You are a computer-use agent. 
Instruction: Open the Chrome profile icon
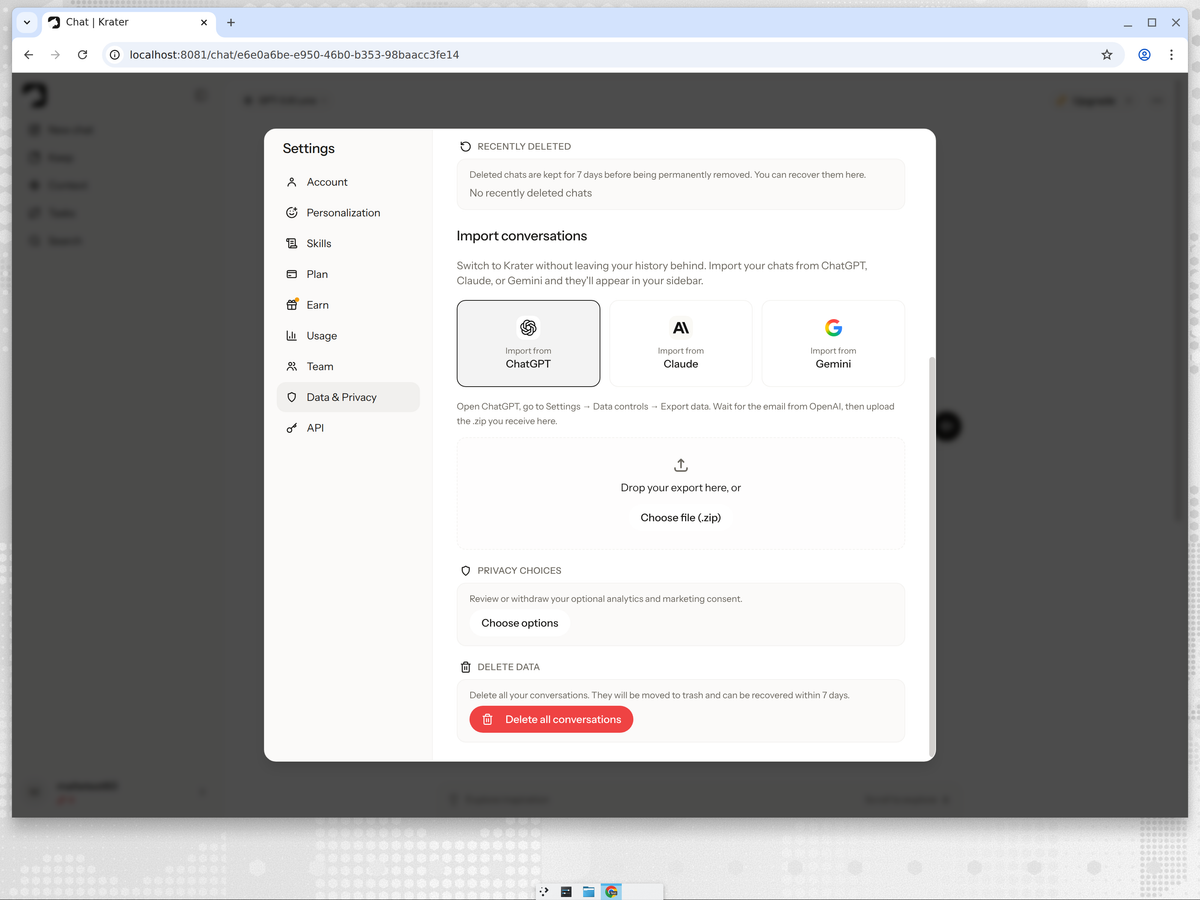click(x=1144, y=55)
